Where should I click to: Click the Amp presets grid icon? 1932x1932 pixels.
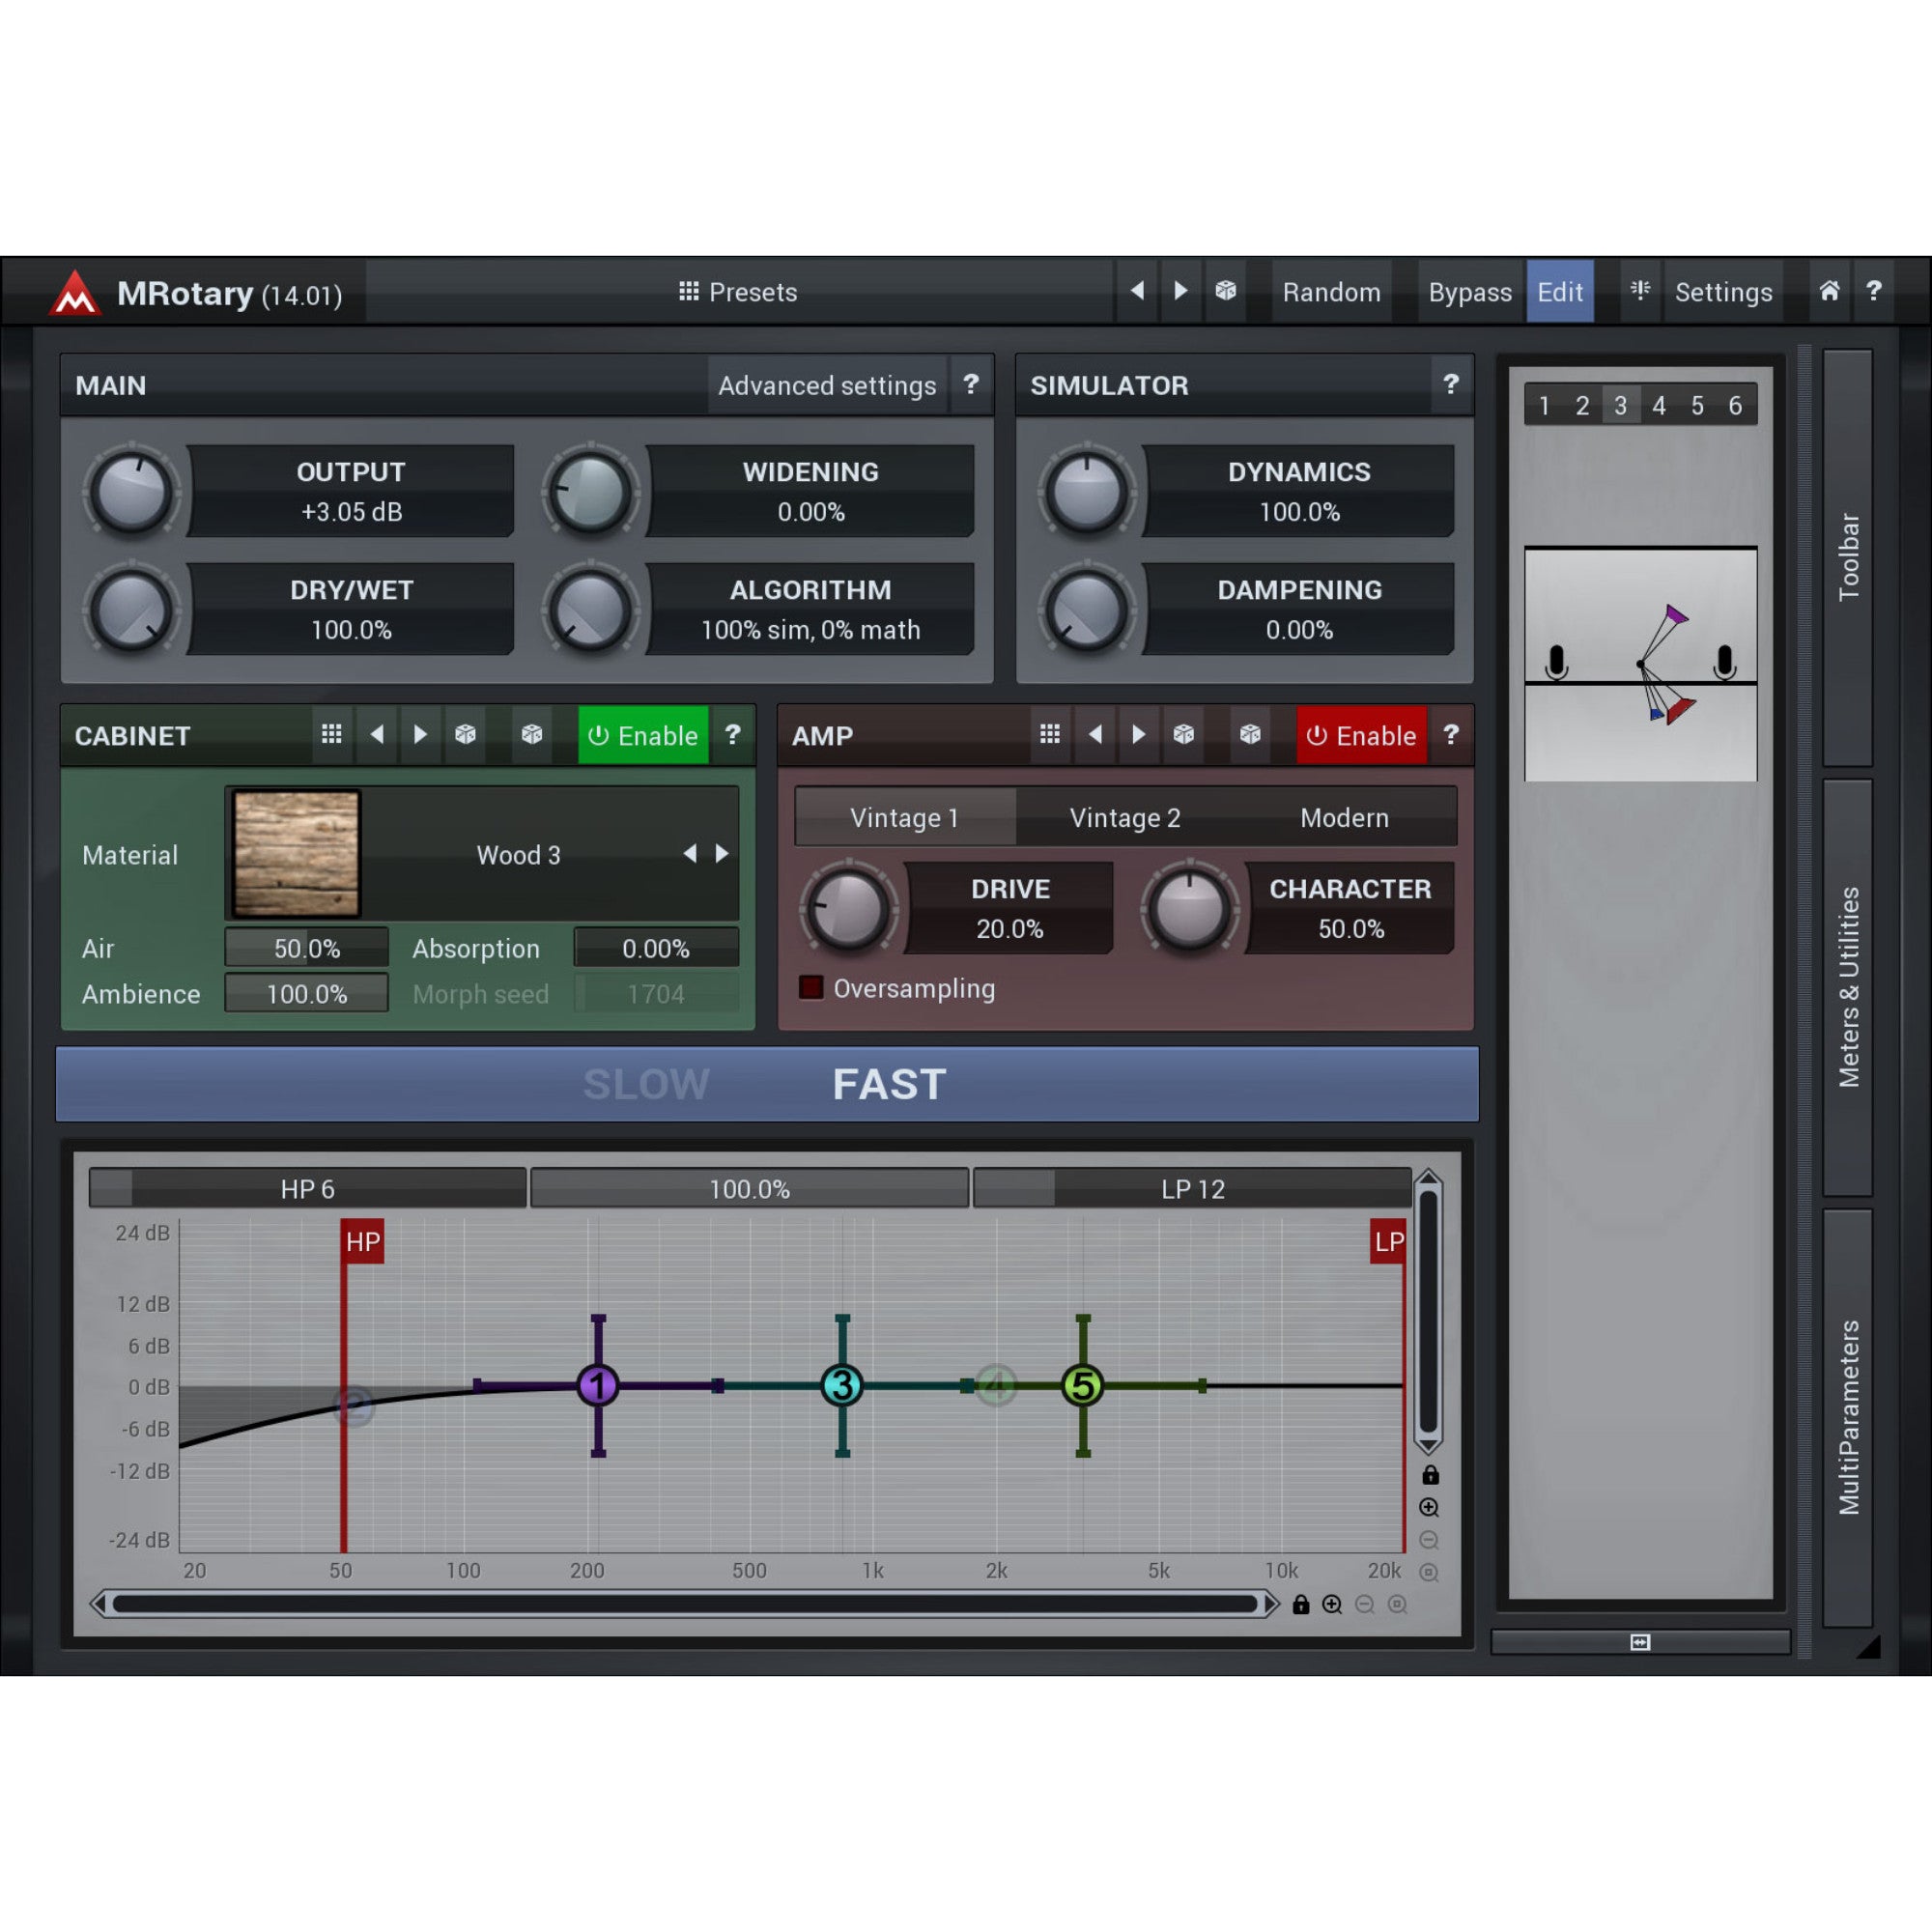click(1050, 735)
